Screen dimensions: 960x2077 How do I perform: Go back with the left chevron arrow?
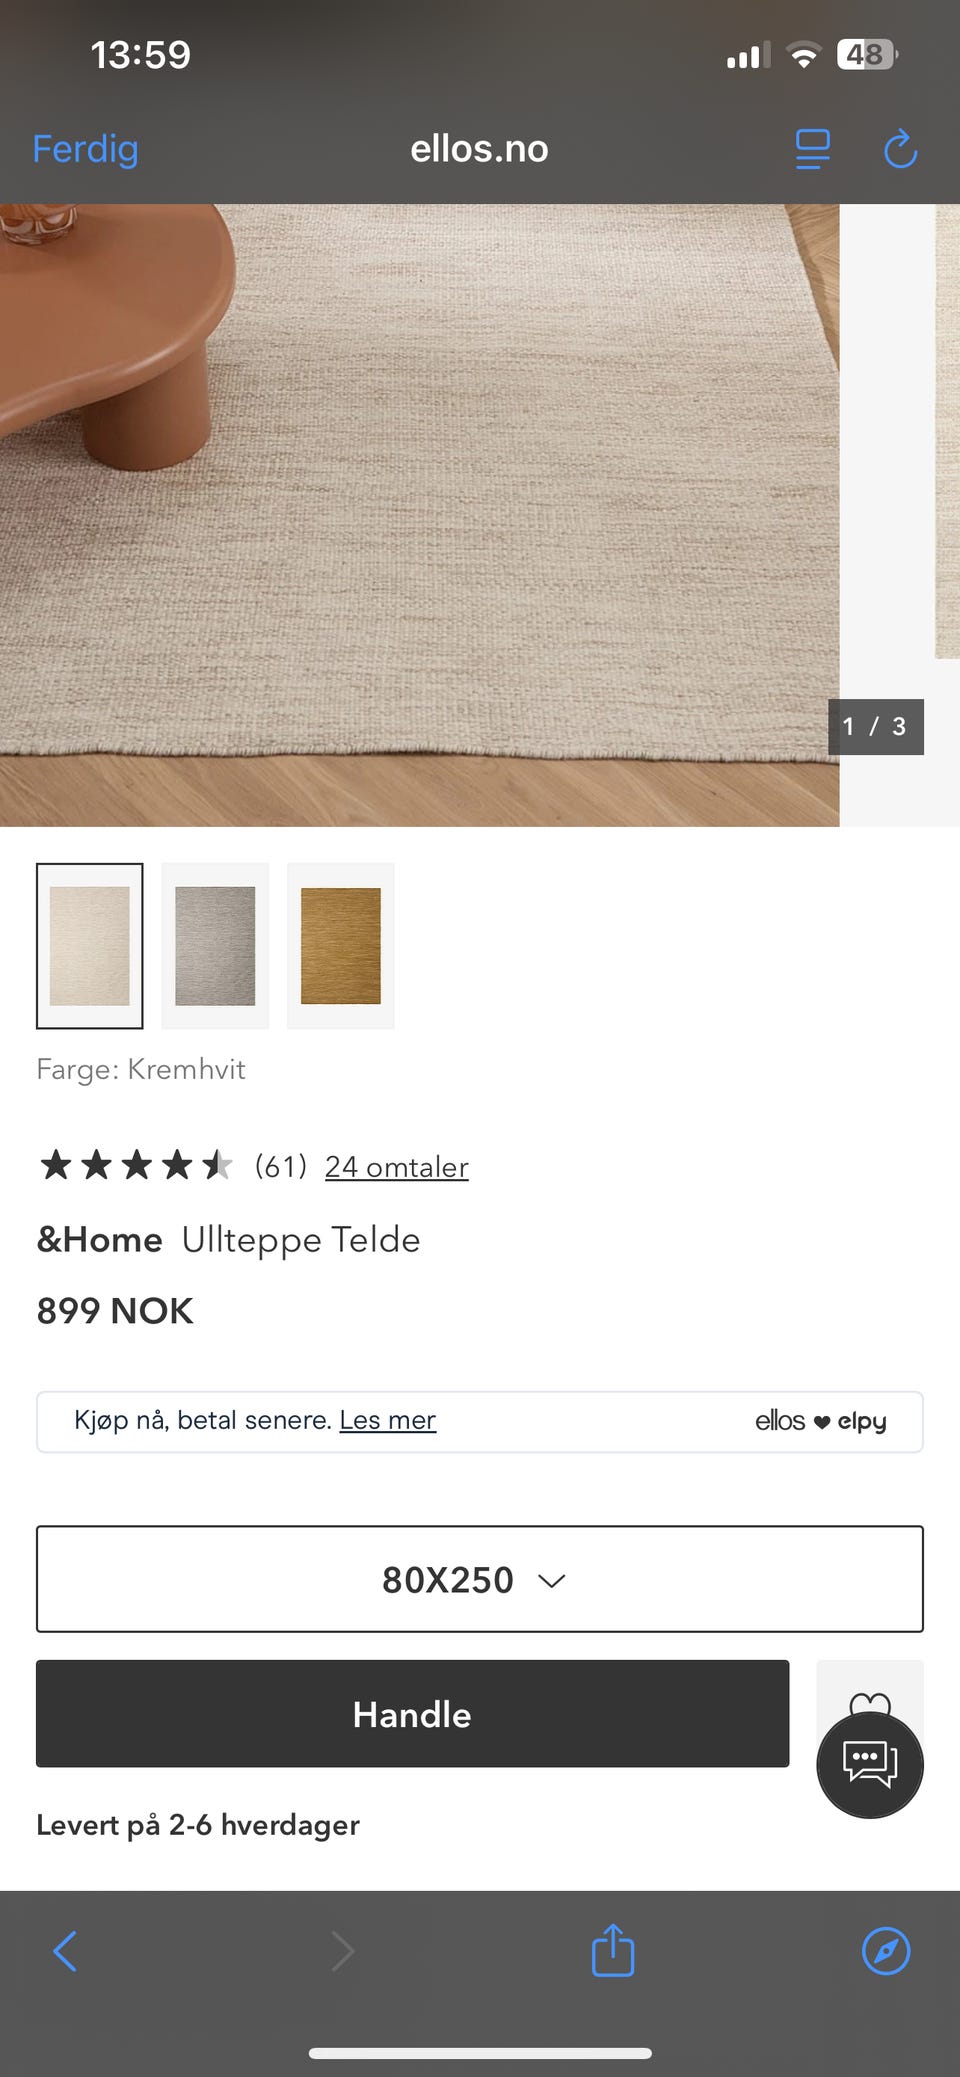pyautogui.click(x=65, y=1951)
